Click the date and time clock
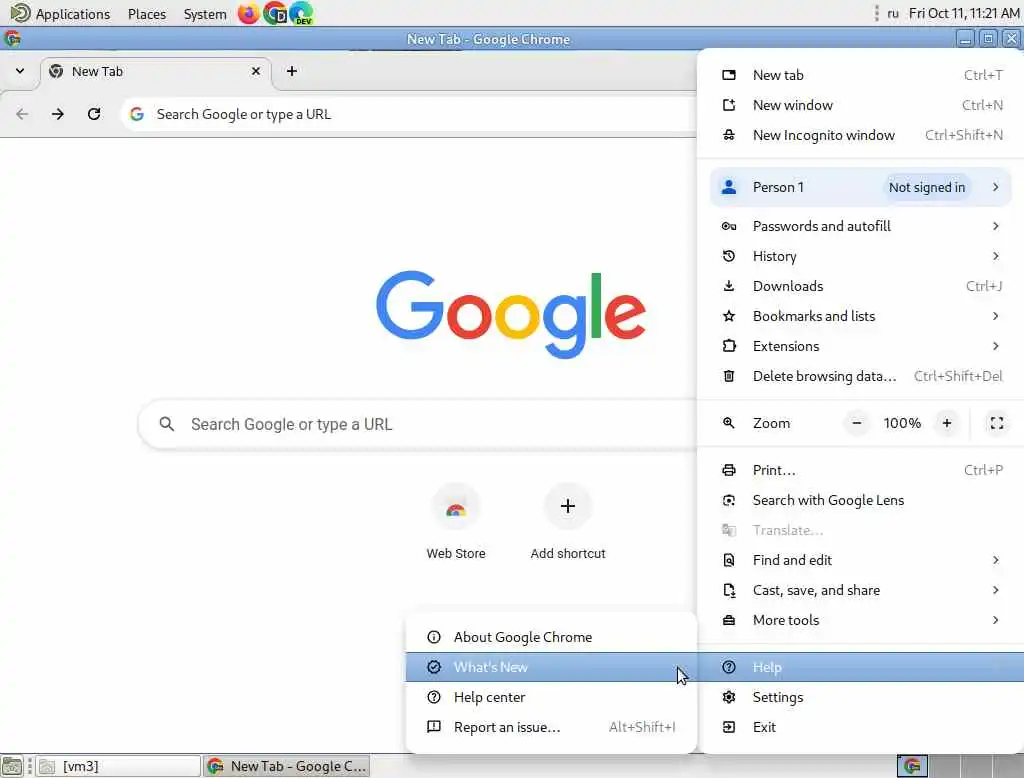1024x778 pixels. click(x=964, y=13)
